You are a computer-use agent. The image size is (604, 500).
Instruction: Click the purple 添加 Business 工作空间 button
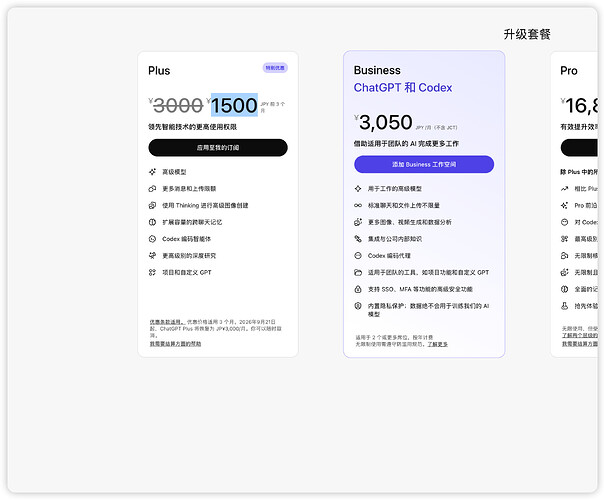coord(424,164)
